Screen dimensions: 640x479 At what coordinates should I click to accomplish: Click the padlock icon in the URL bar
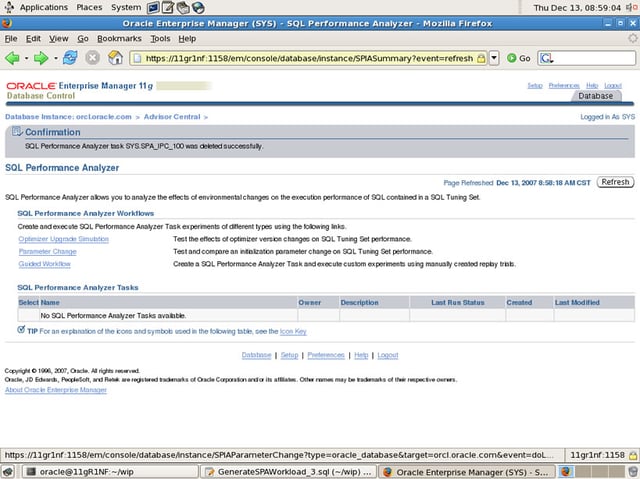[x=481, y=58]
